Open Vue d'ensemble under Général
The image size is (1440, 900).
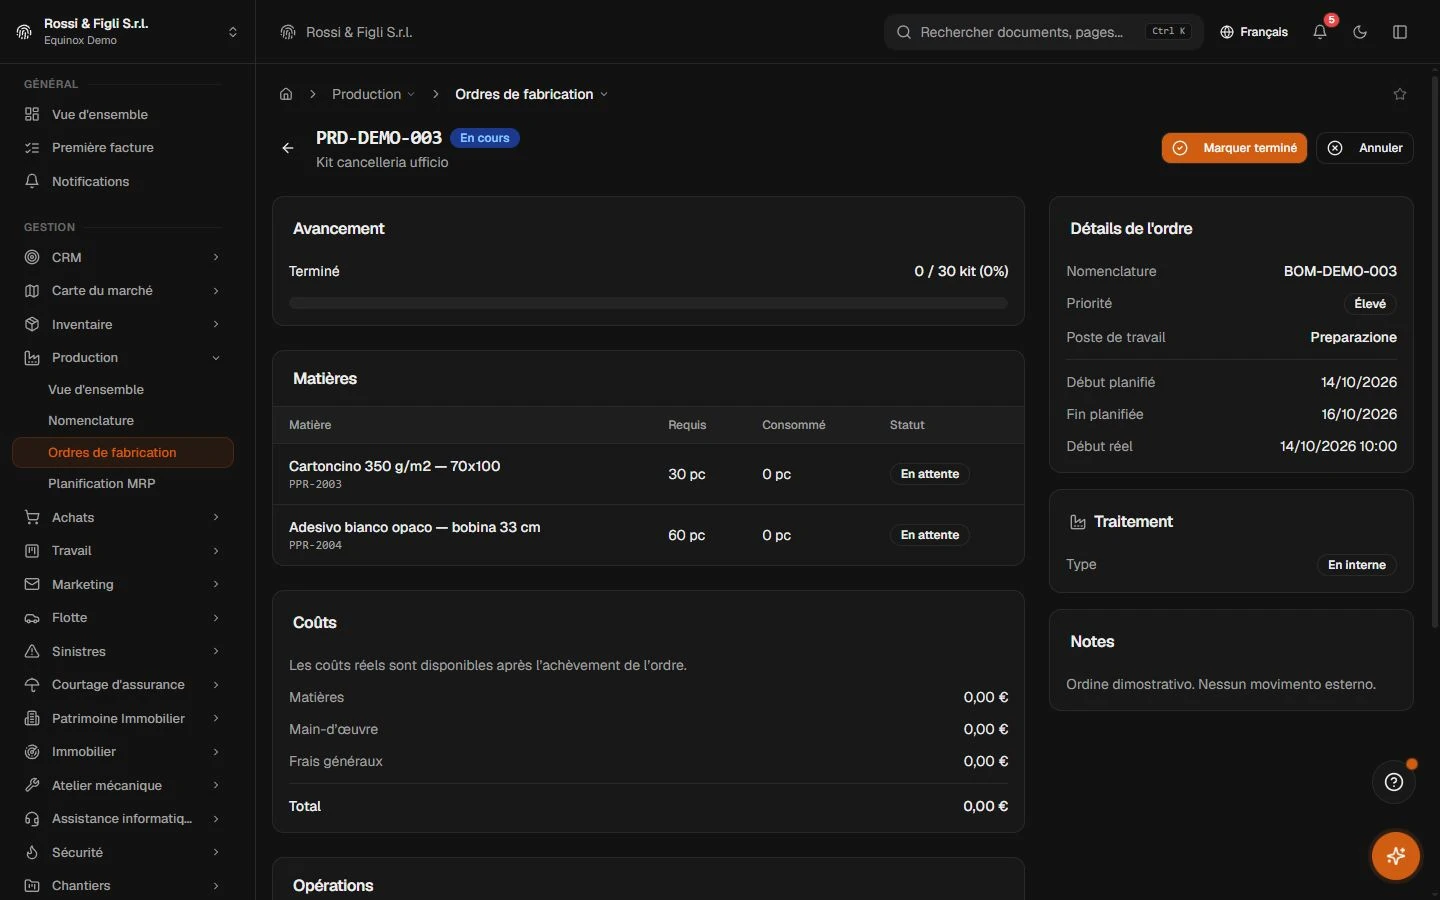(x=123, y=114)
